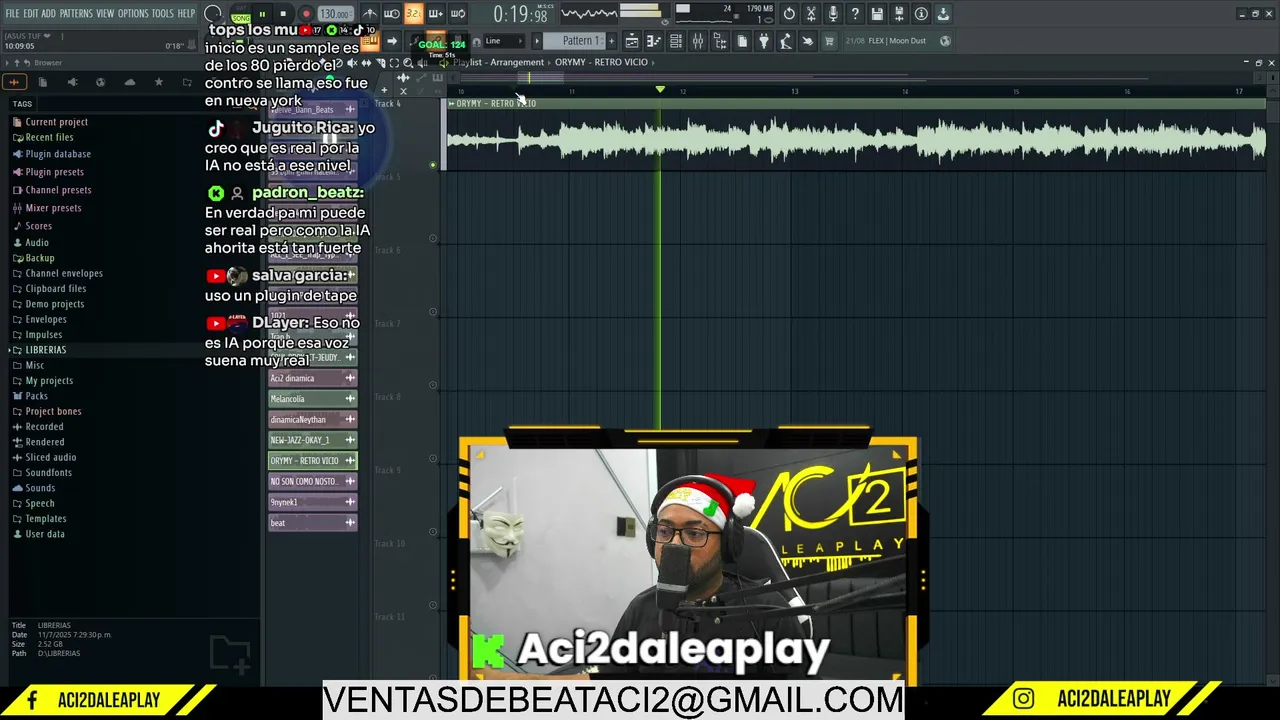Toggle mute for Track 5
This screenshot has width=1280, height=720.
(433, 238)
